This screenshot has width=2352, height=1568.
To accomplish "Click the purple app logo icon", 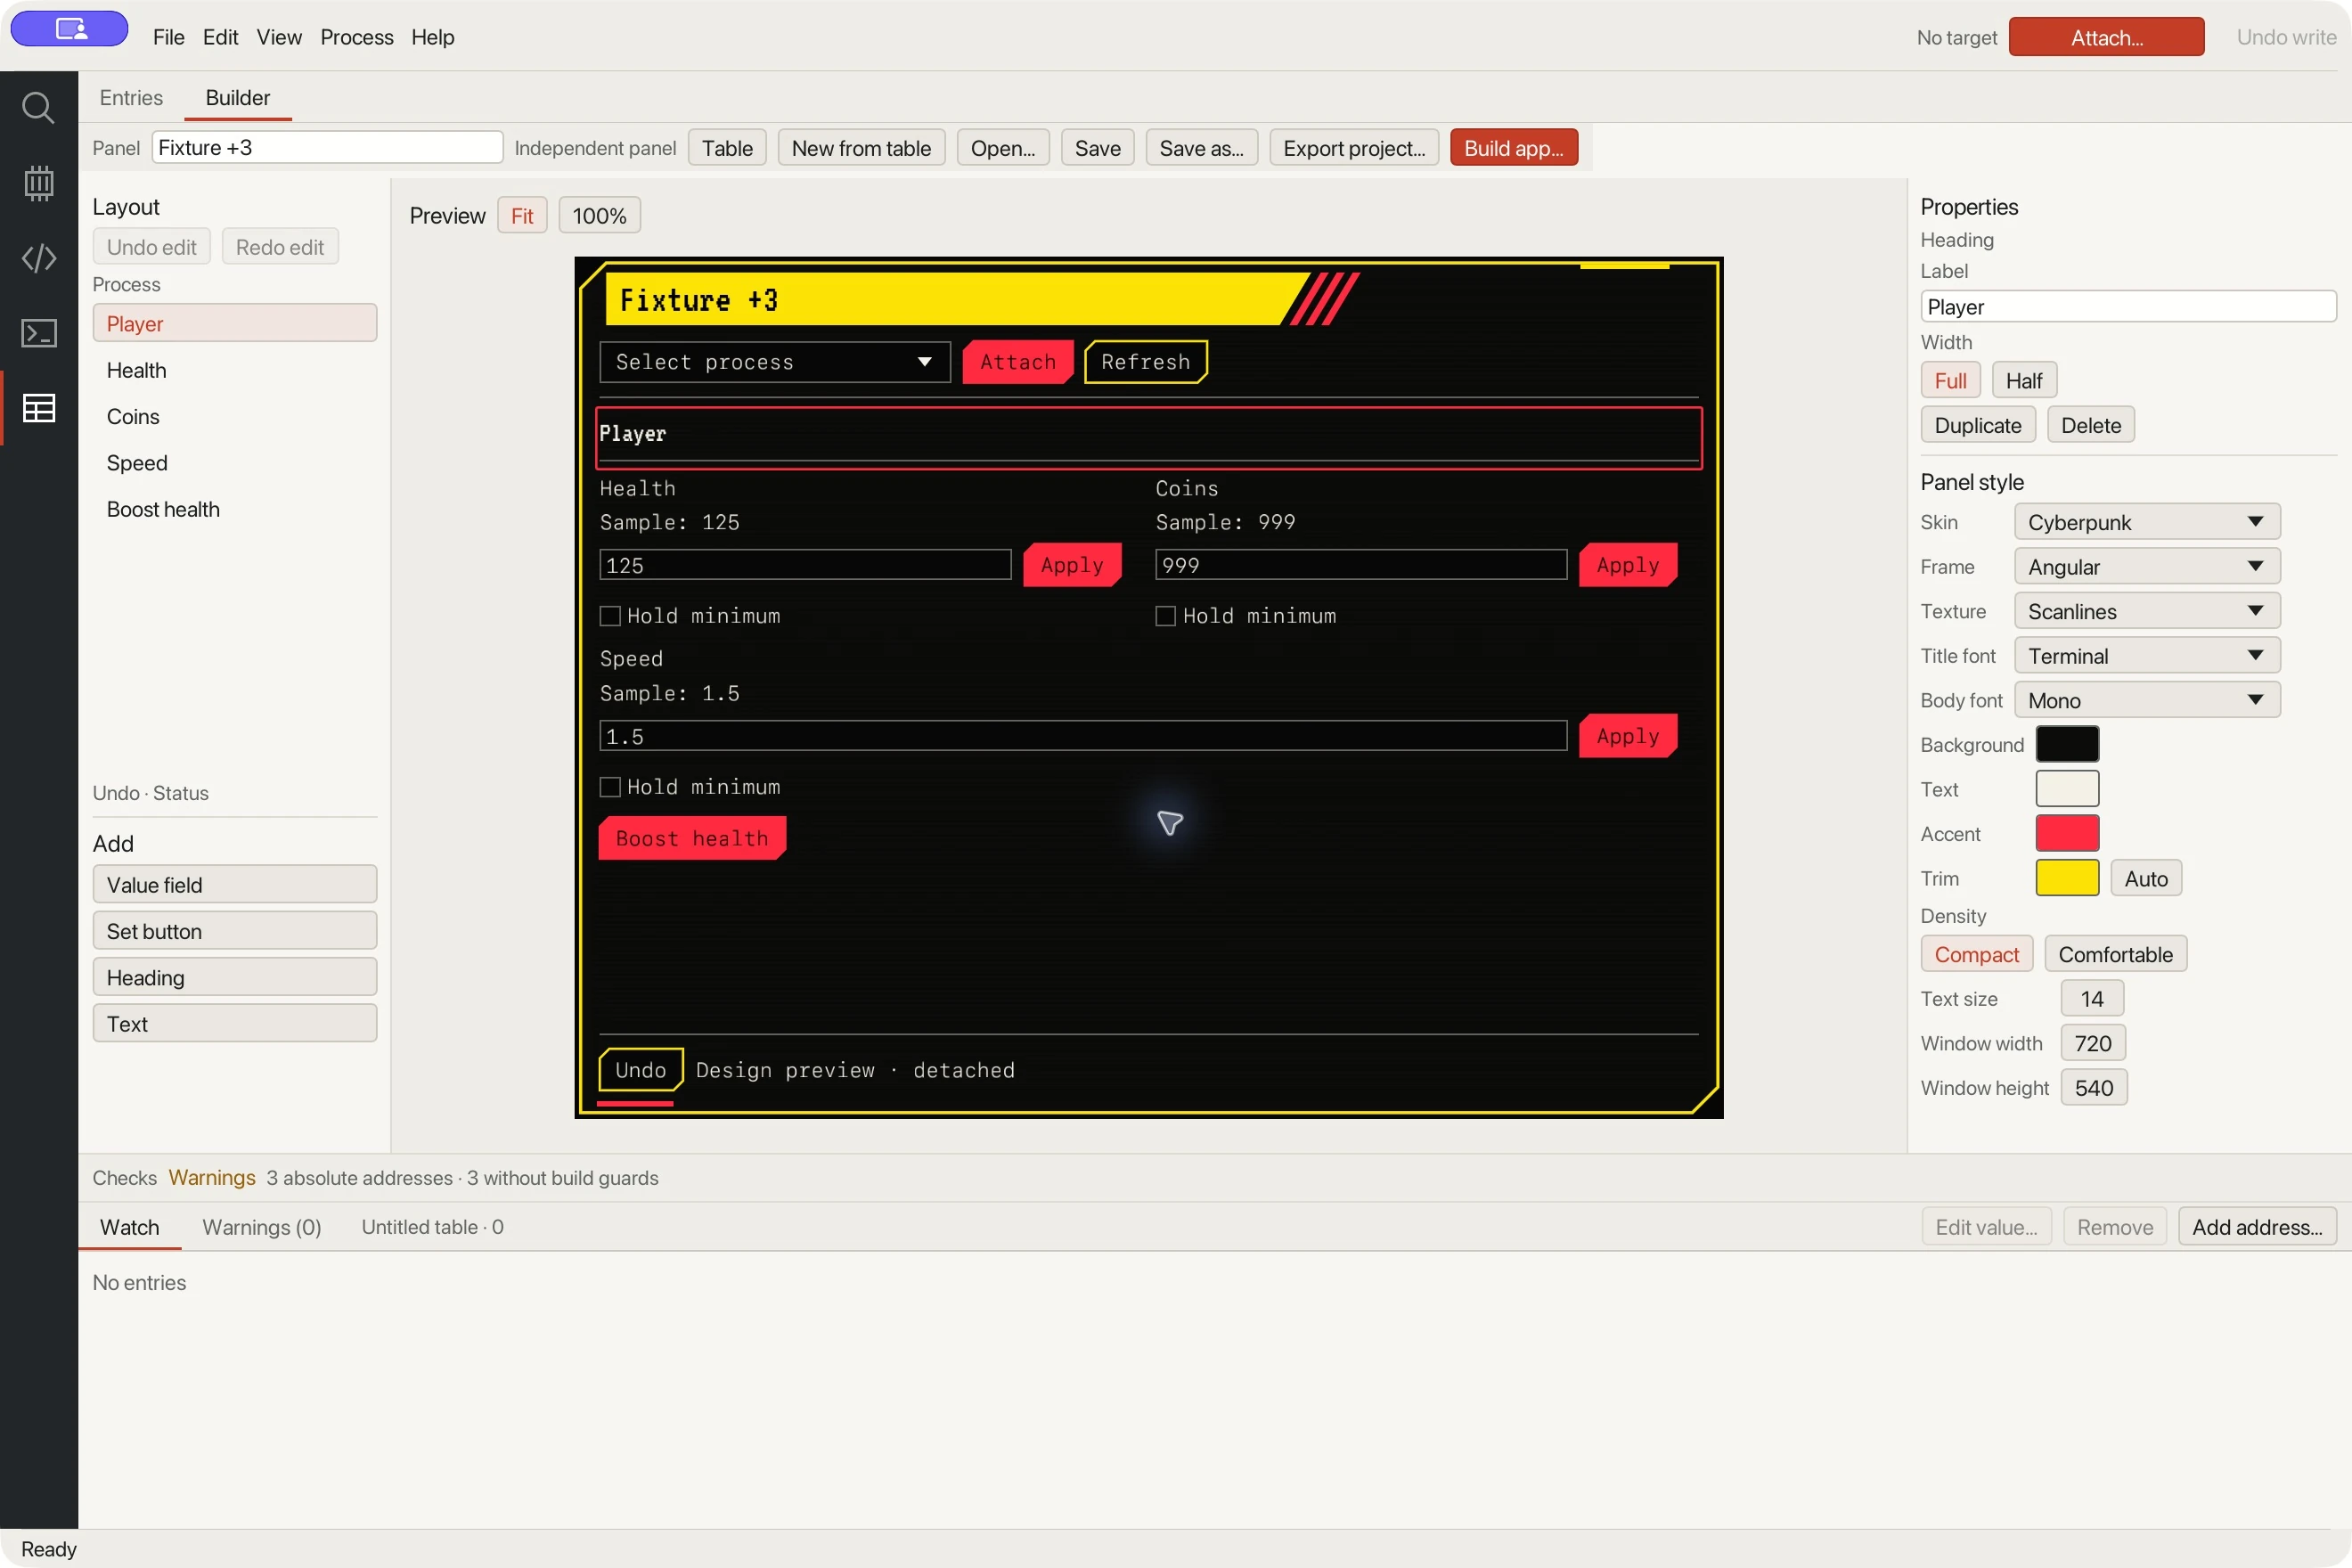I will [69, 28].
